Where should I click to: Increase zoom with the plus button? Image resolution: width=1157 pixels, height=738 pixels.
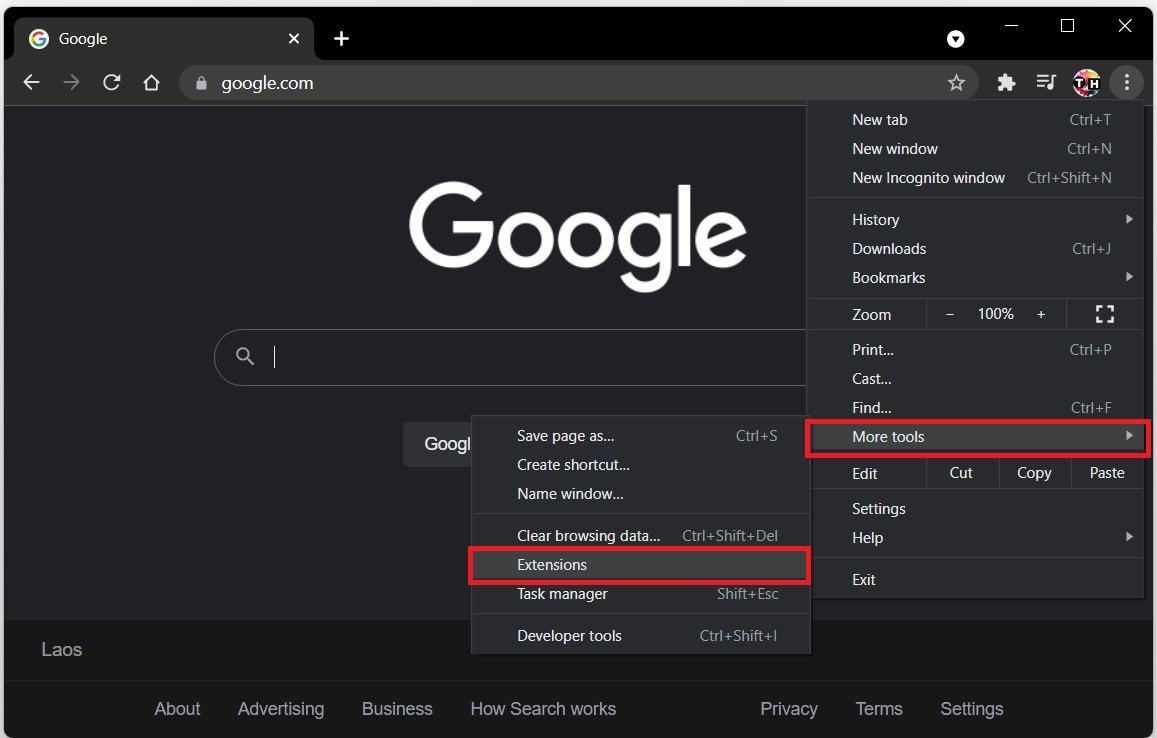pyautogui.click(x=1041, y=314)
